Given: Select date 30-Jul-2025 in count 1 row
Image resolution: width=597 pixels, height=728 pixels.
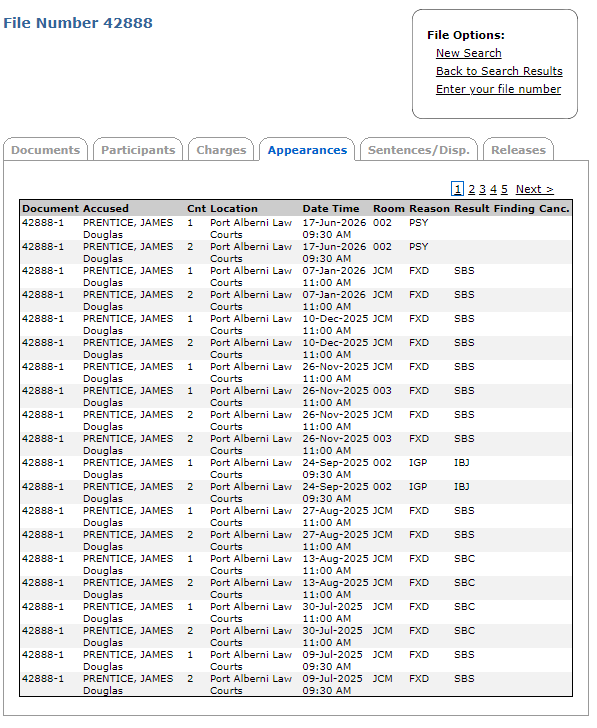Looking at the screenshot, I should pos(332,607).
